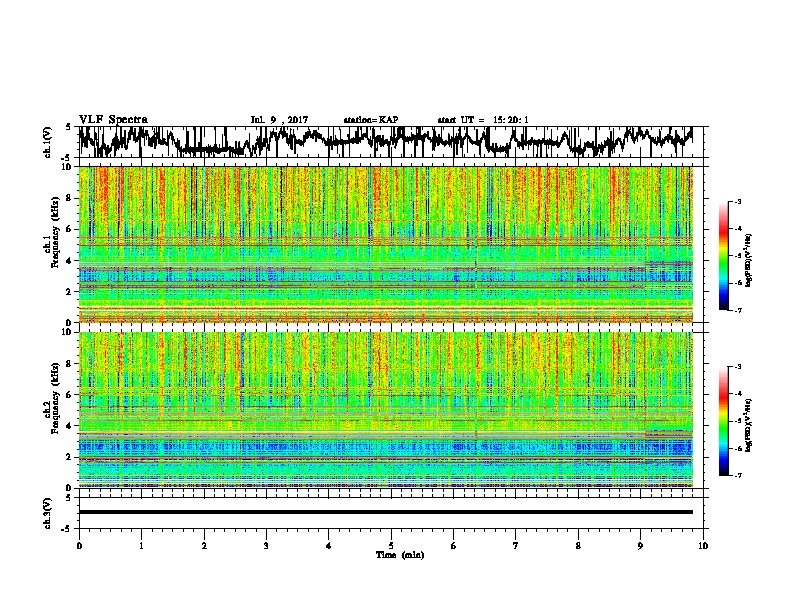
Task: Click the "VLF Spectra" plot title
Action: click(x=113, y=120)
